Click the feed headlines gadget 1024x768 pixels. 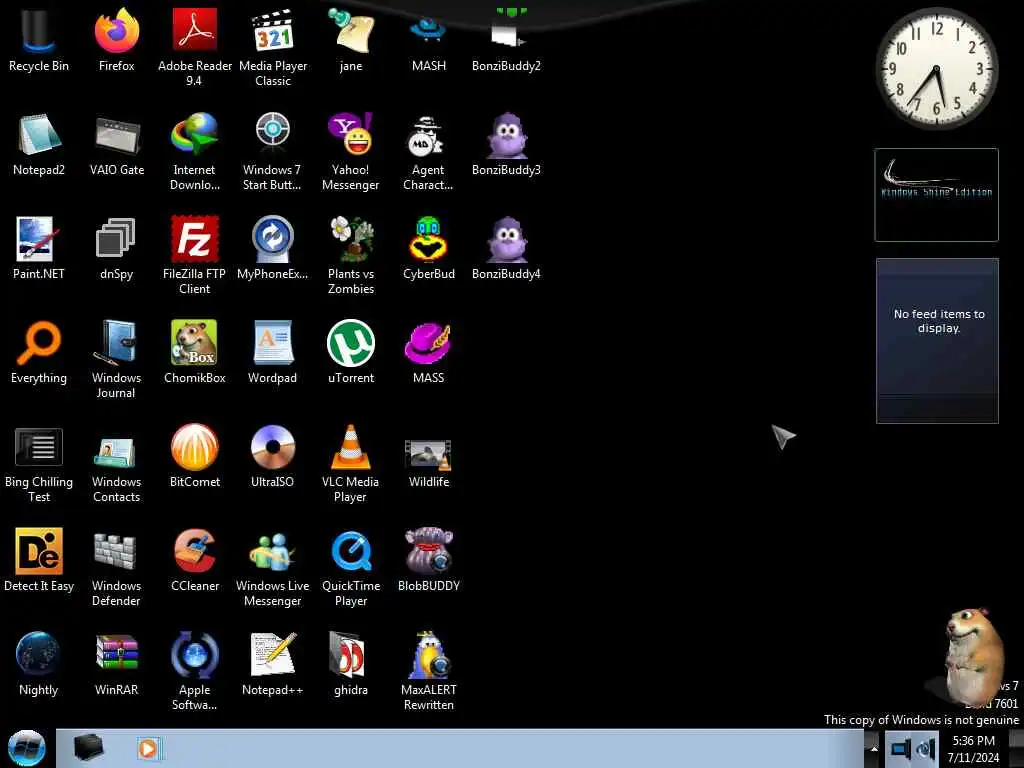(937, 340)
